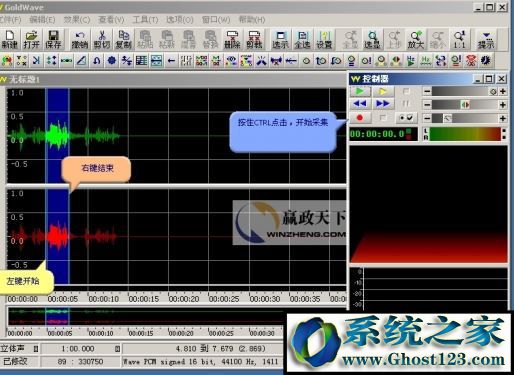Zoom in using the 放大 magnifier icon
The image size is (514, 375).
416,40
